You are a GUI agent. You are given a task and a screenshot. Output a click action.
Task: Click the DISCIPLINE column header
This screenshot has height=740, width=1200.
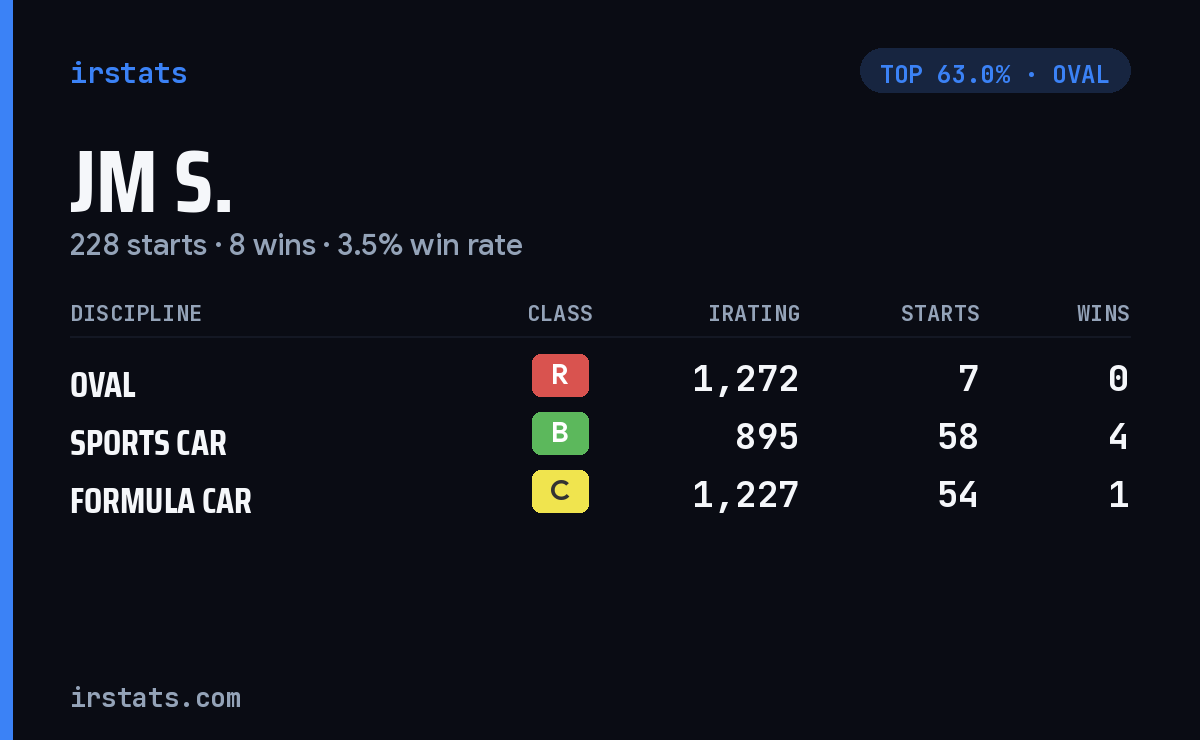pyautogui.click(x=136, y=313)
